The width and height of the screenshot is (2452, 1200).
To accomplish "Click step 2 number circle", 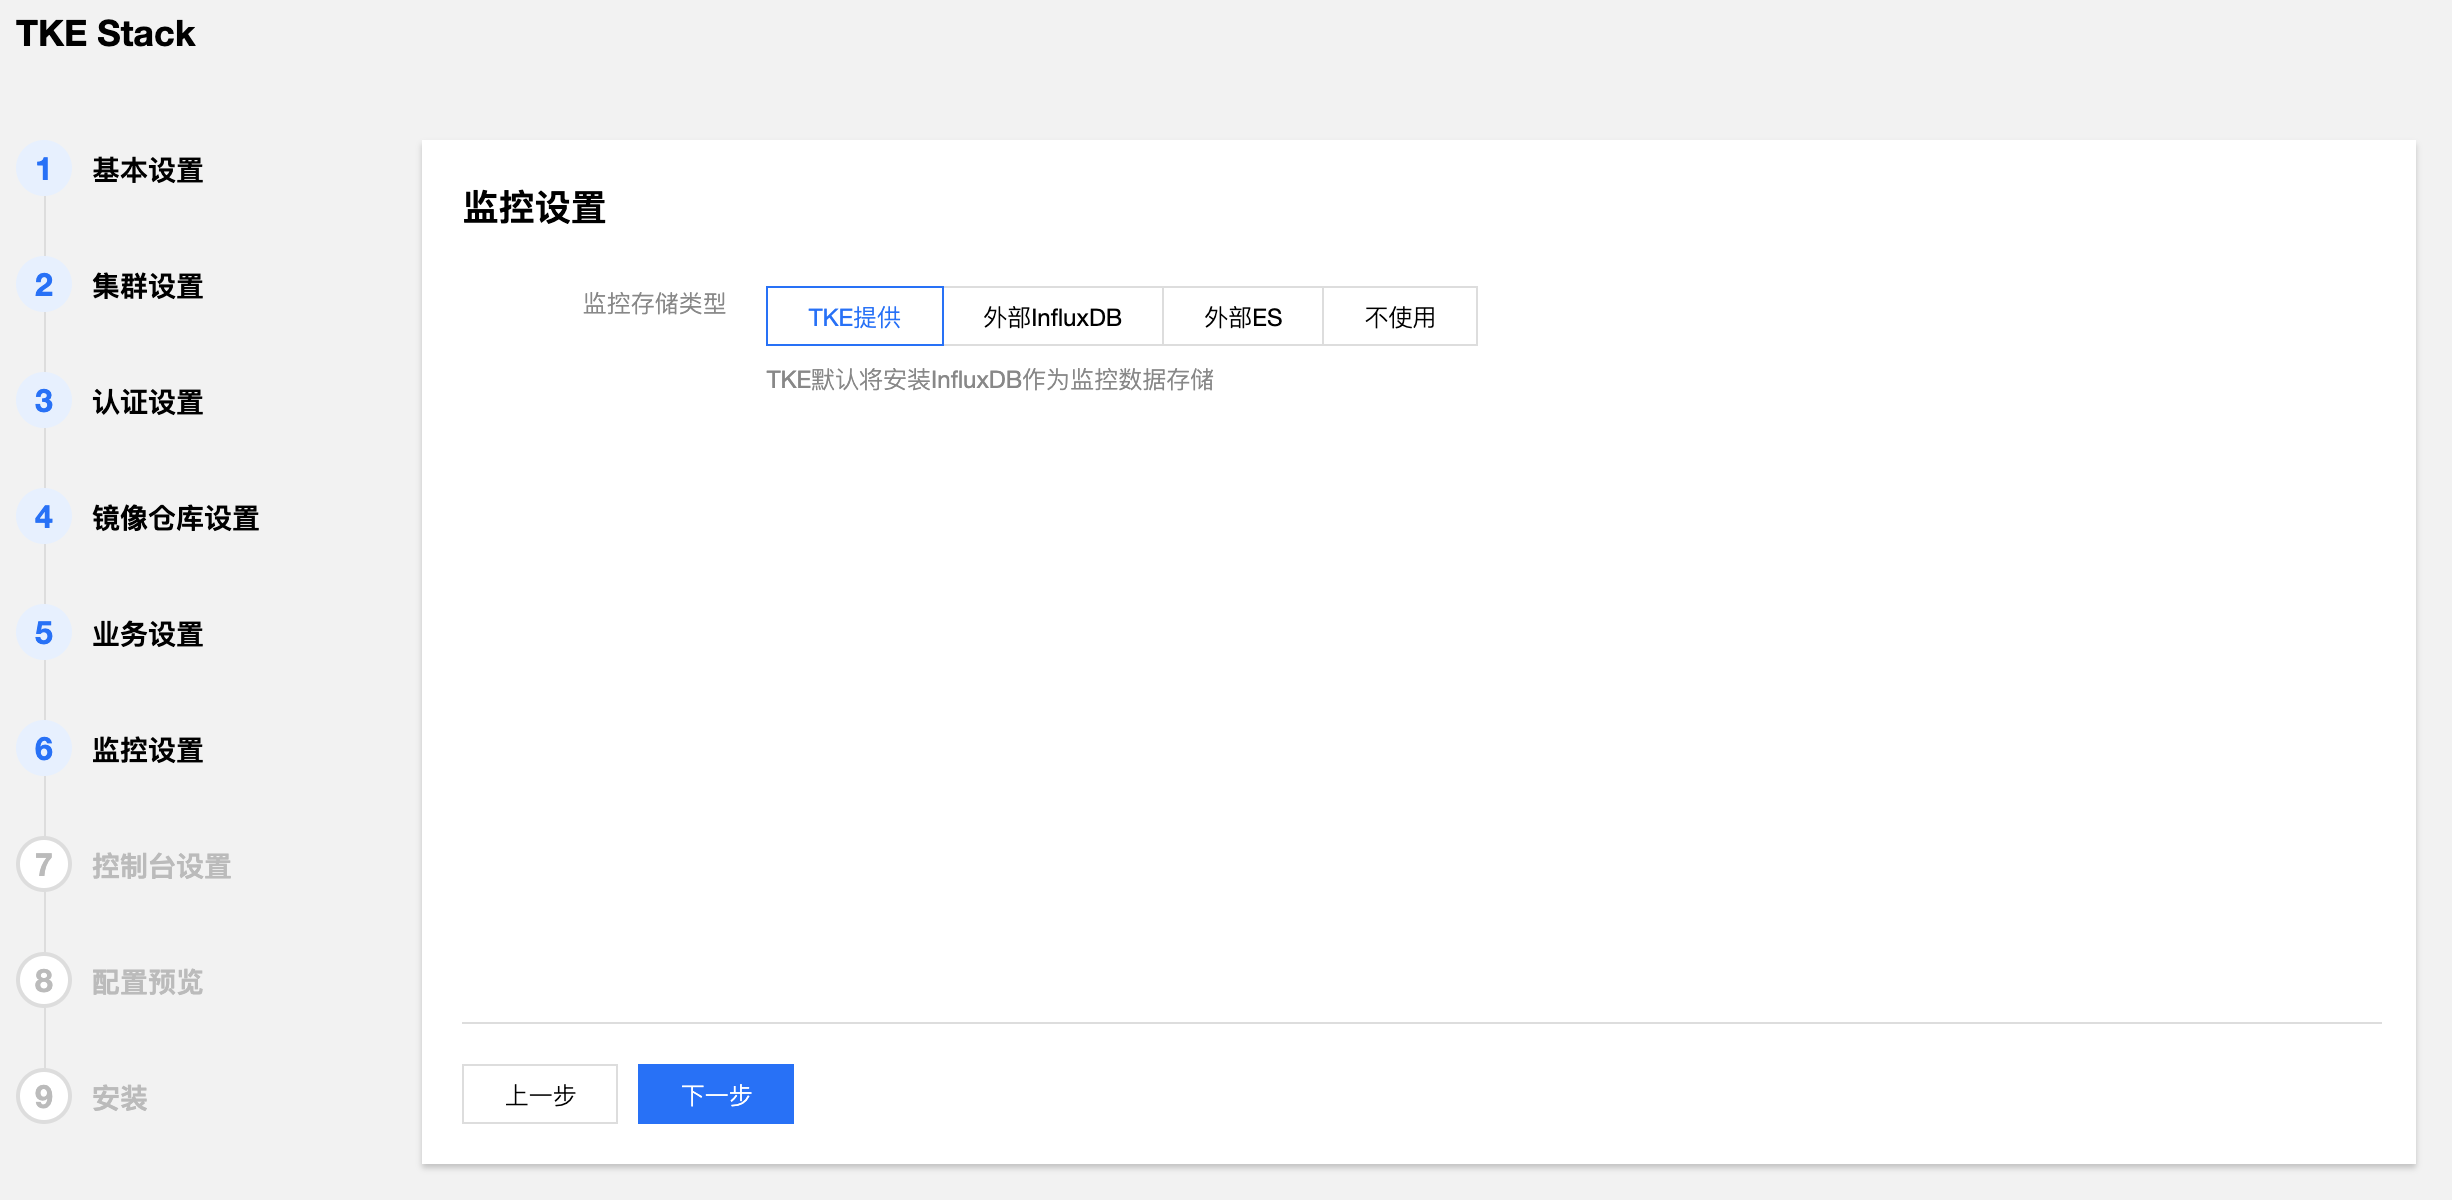I will click(44, 285).
